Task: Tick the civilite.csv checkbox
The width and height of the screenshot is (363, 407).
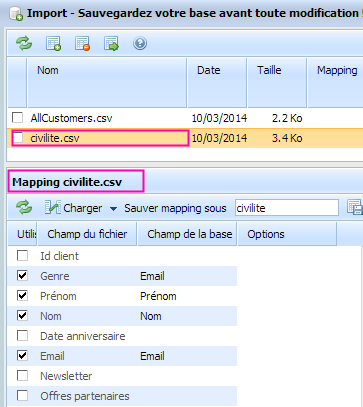Action: 17,138
